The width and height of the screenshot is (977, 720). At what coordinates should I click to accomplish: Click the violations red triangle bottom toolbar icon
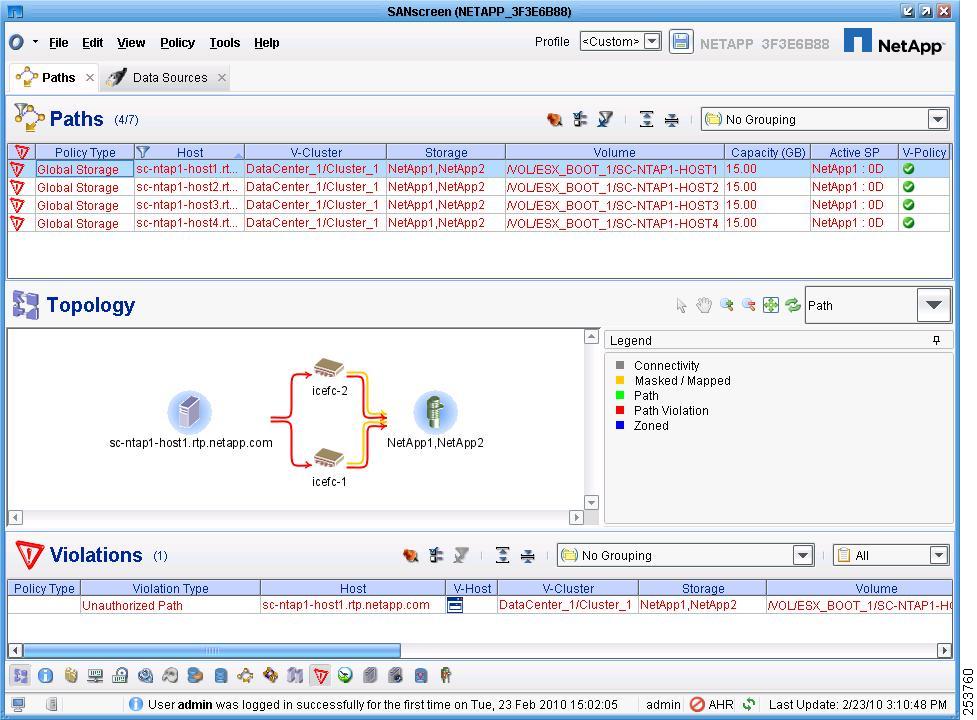pos(320,675)
